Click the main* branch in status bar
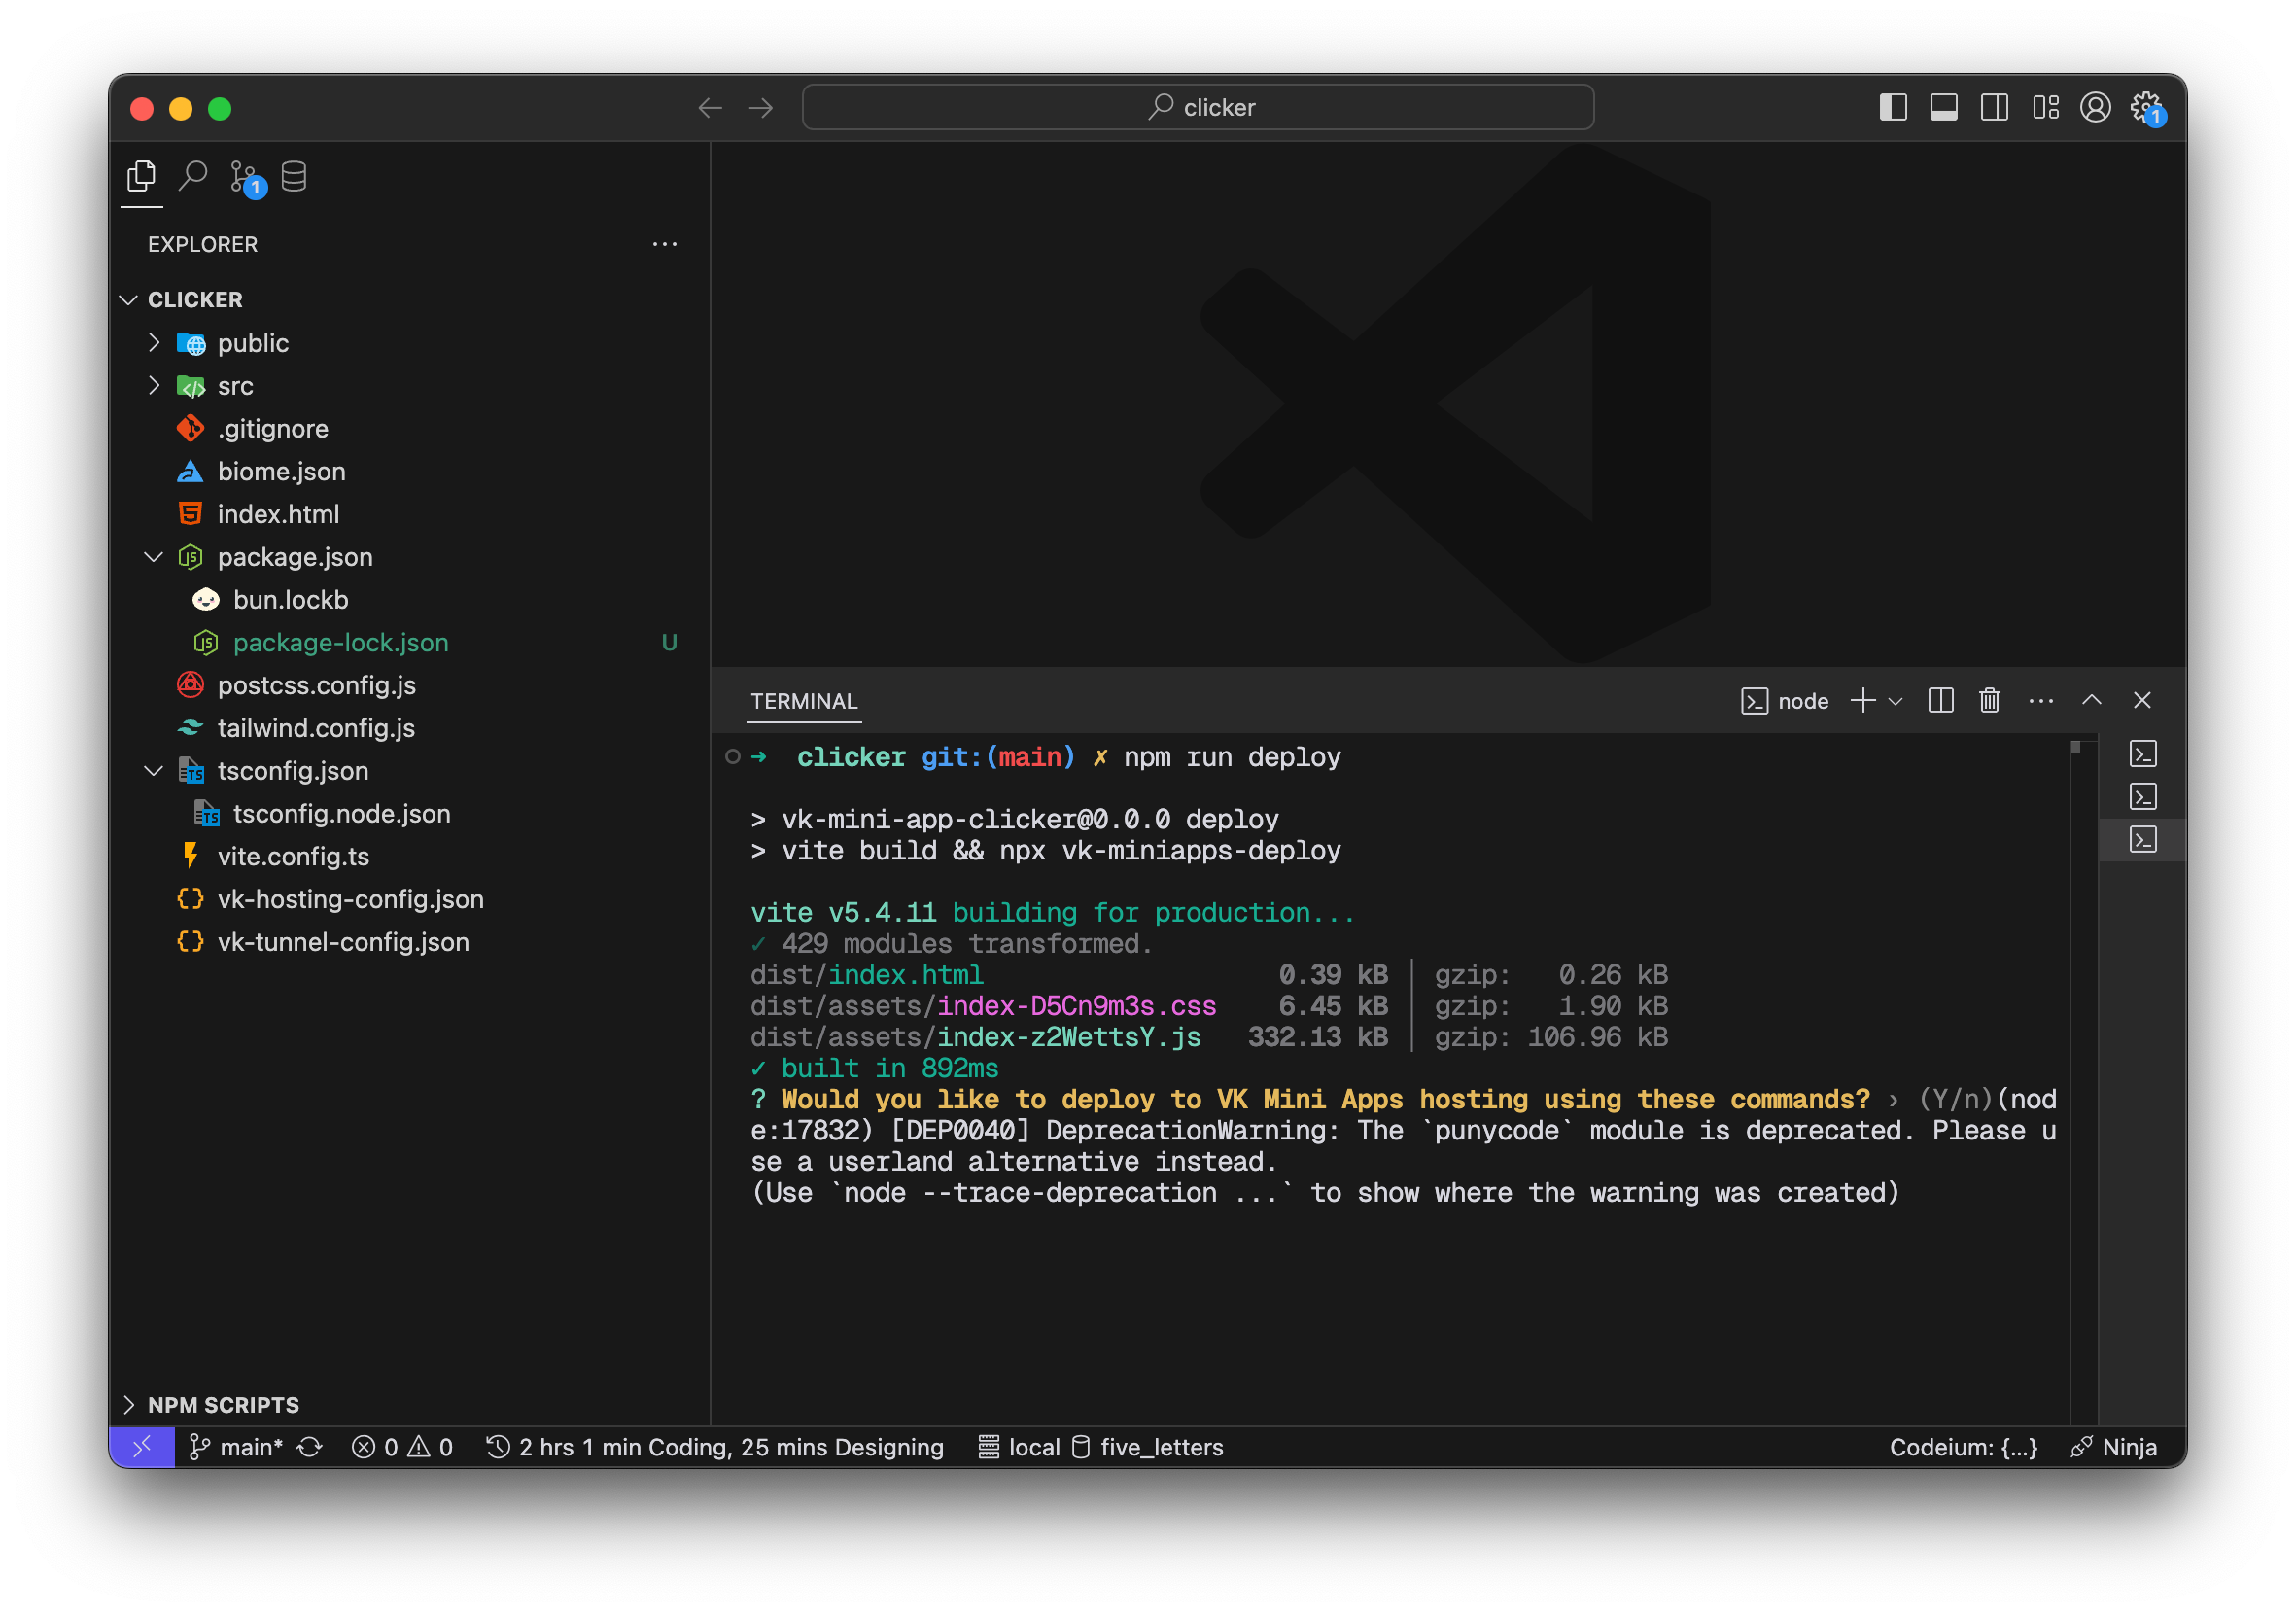This screenshot has width=2296, height=1612. (x=238, y=1447)
